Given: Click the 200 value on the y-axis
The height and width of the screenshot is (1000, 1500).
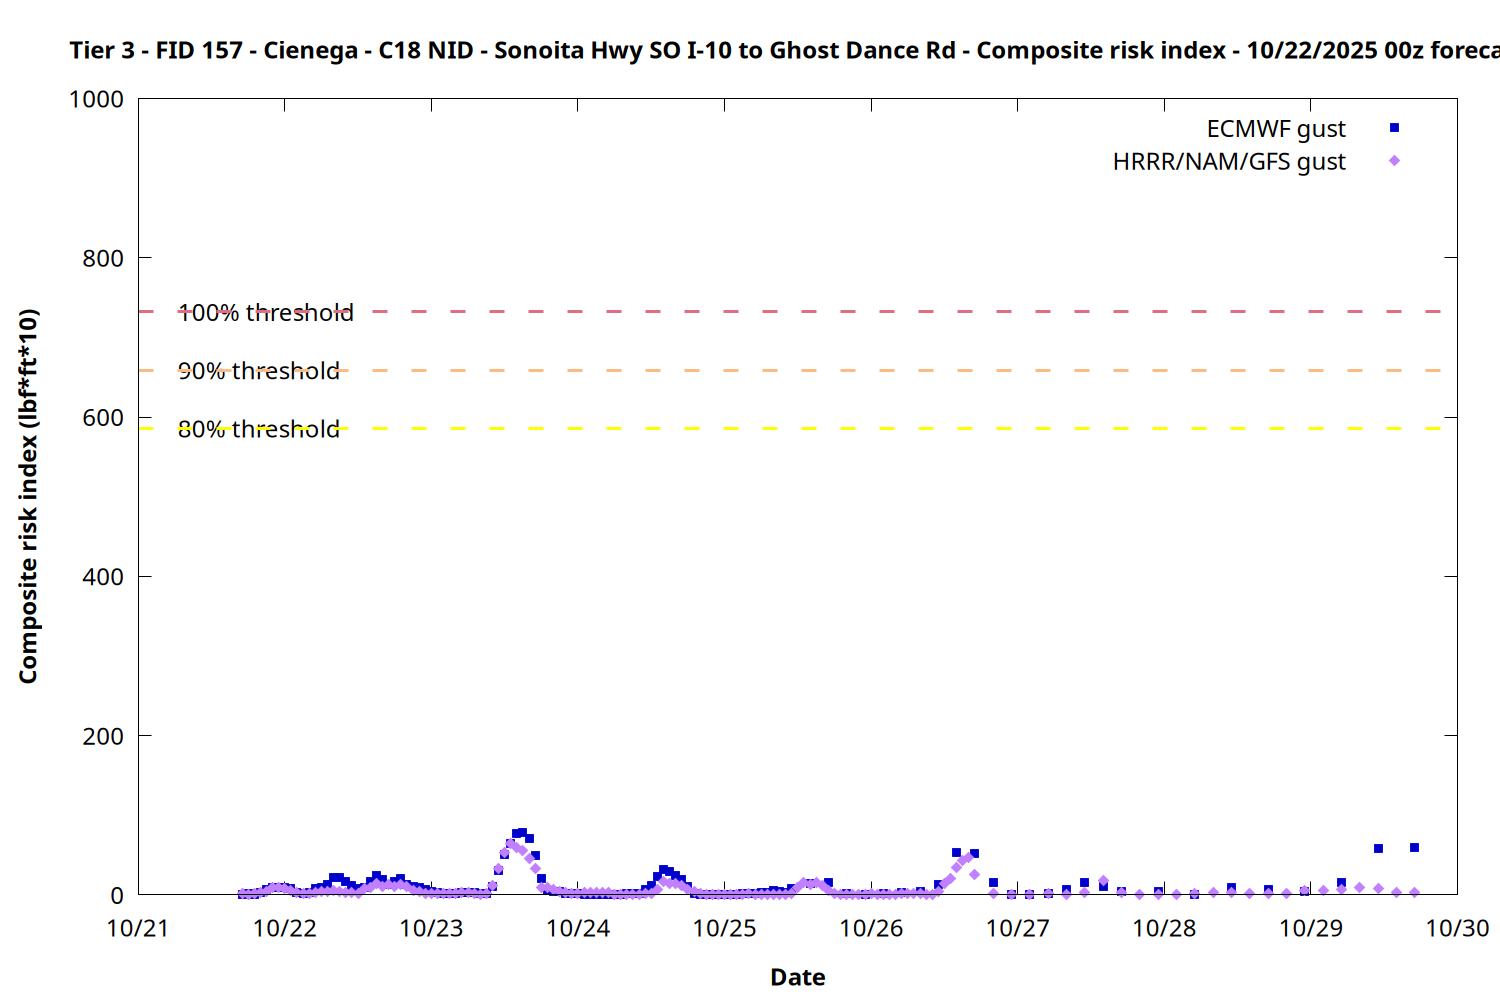Looking at the screenshot, I should point(103,736).
